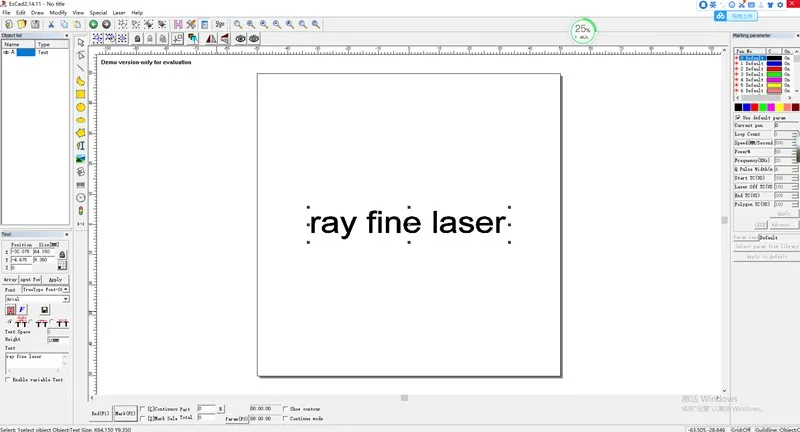Open the TrueType Font type dropdown
This screenshot has height=432, width=800.
66,289
